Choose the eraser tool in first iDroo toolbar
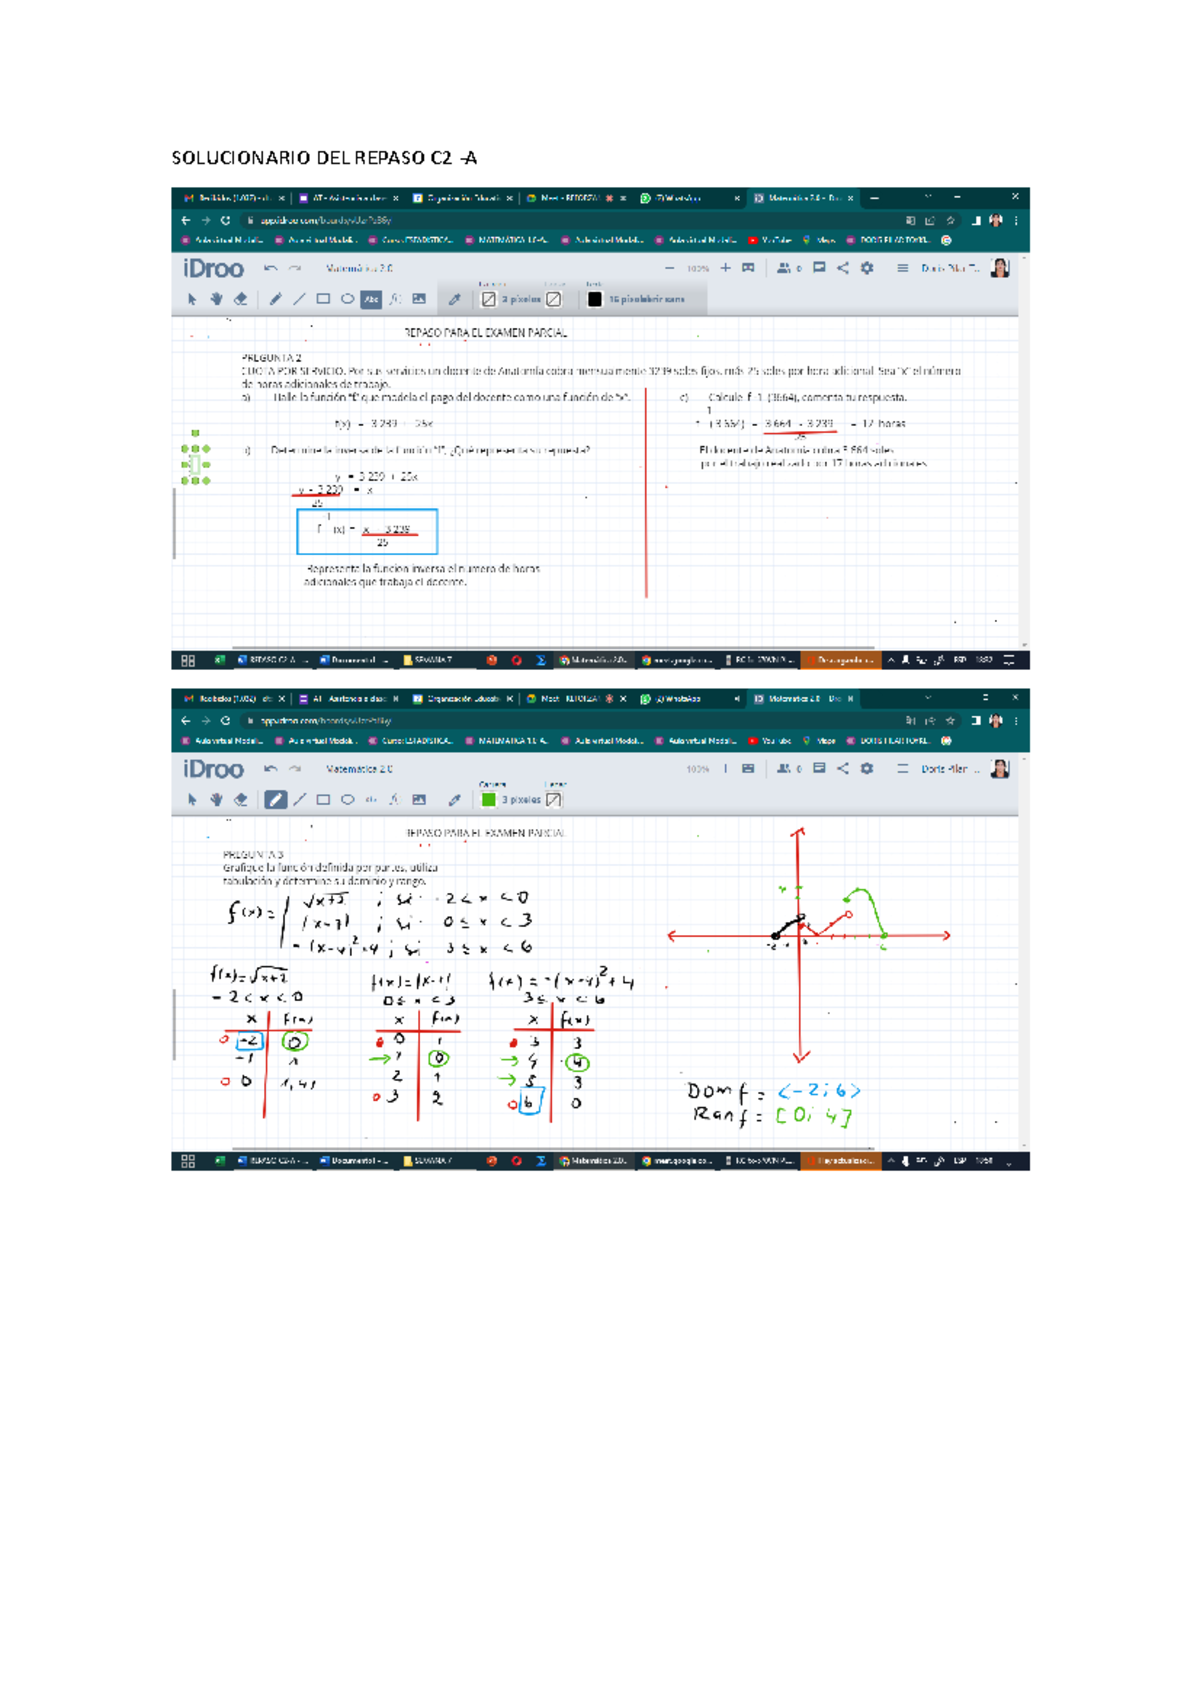 pos(241,299)
